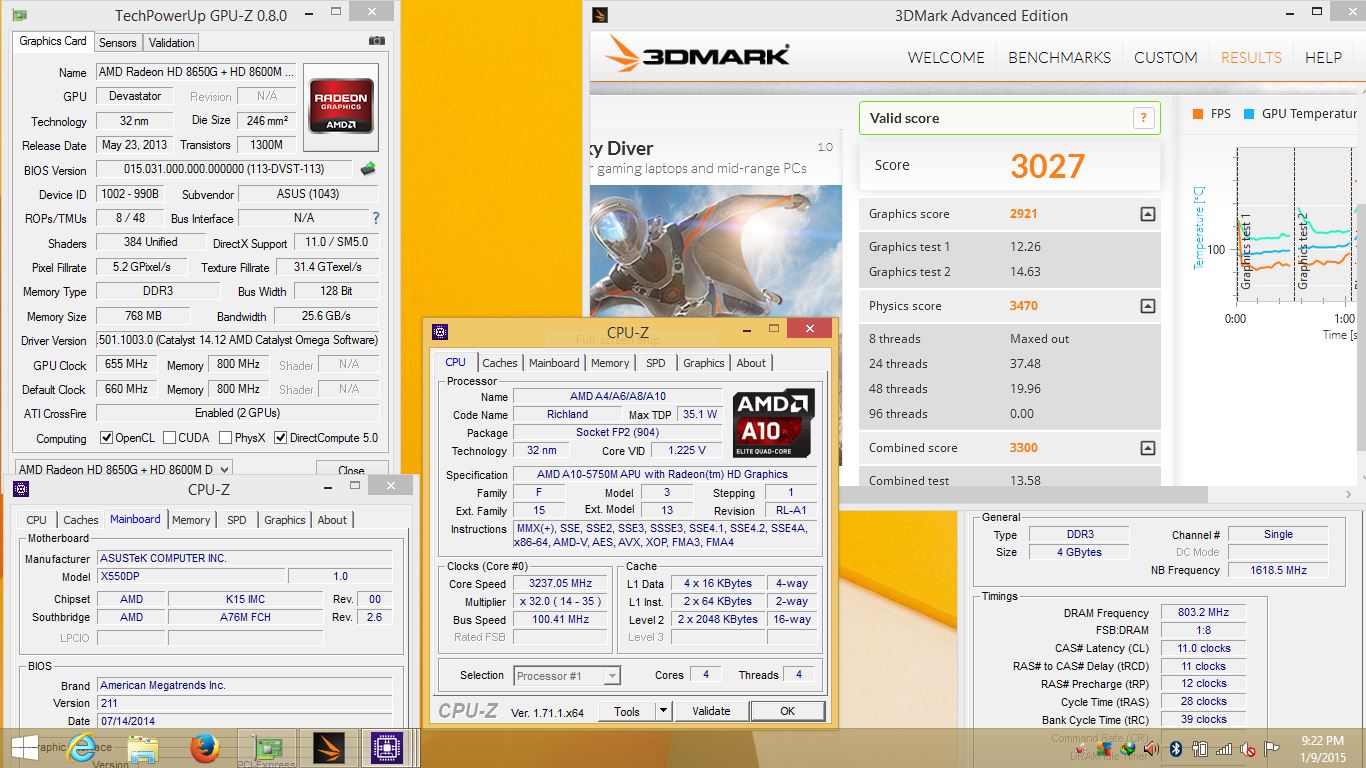Open the GPU selector dropdown in GPU-Z

tap(123, 469)
